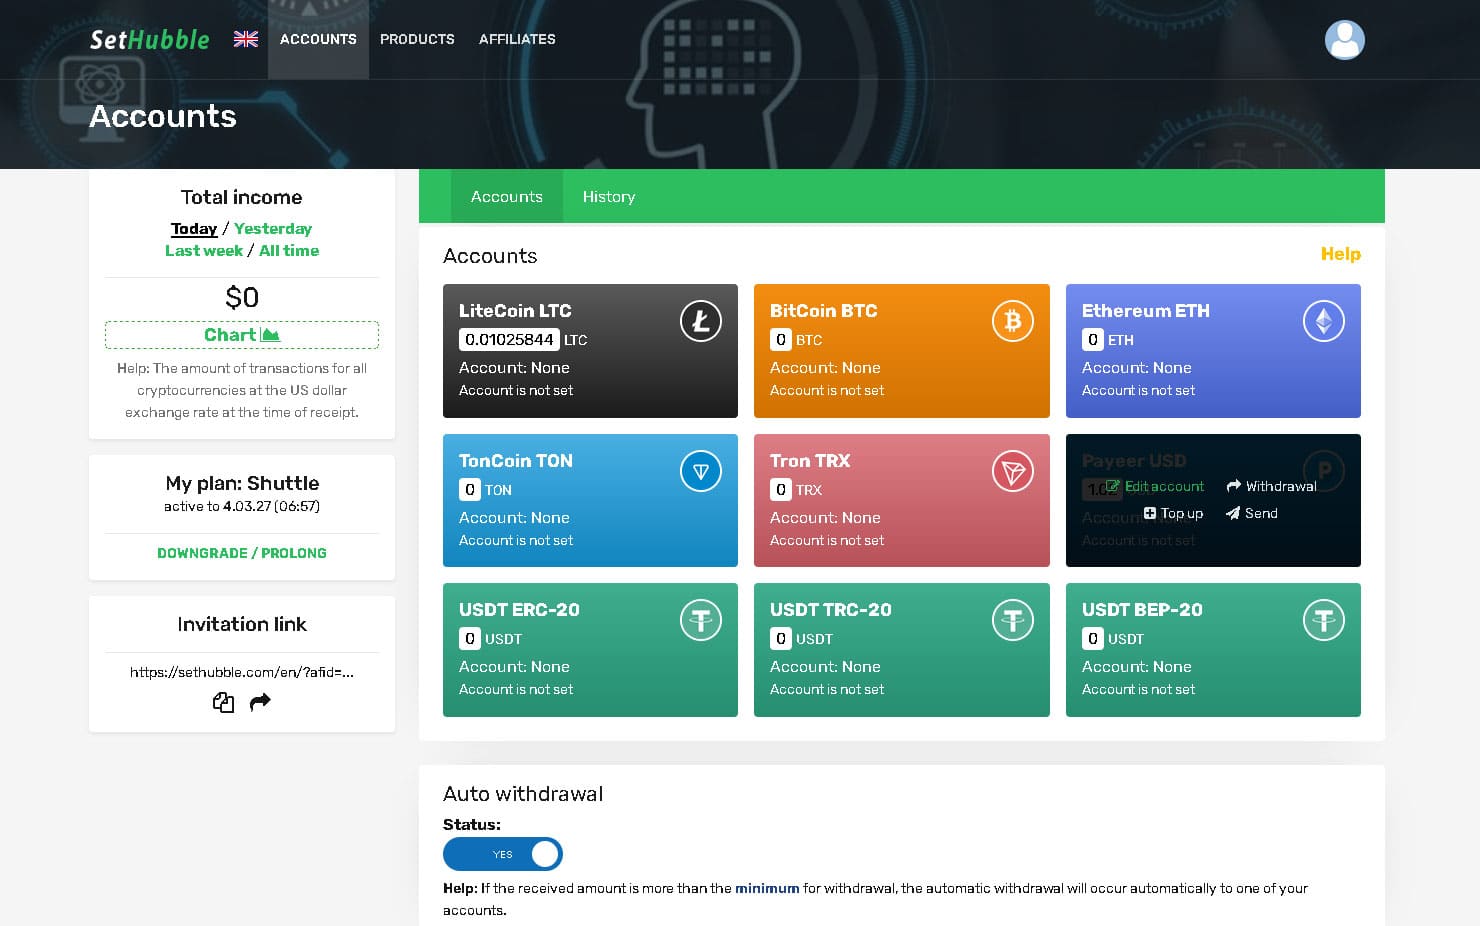Switch to the History tab
The height and width of the screenshot is (926, 1480).
click(x=609, y=196)
